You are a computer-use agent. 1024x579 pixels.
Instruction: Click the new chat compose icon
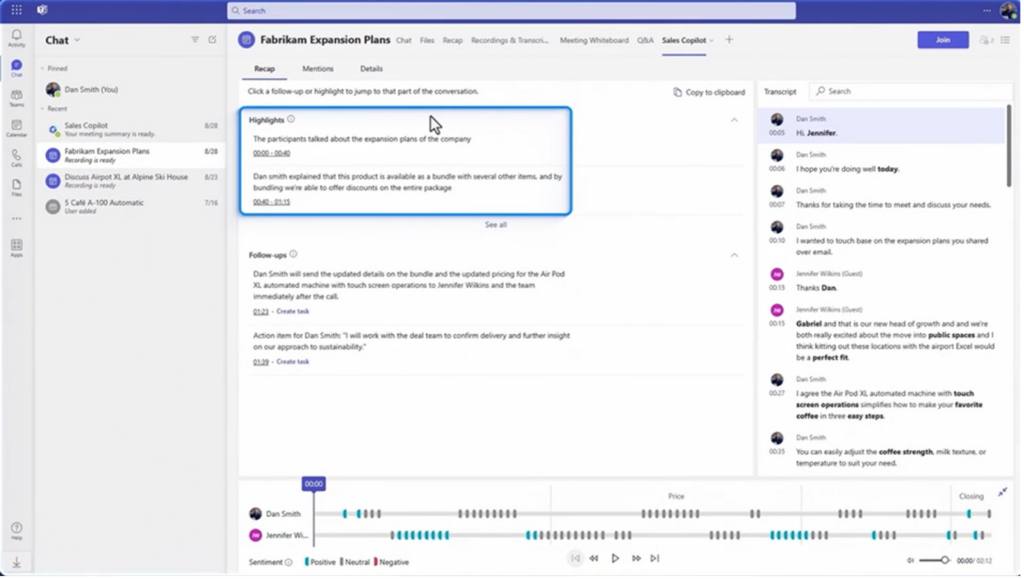[212, 40]
